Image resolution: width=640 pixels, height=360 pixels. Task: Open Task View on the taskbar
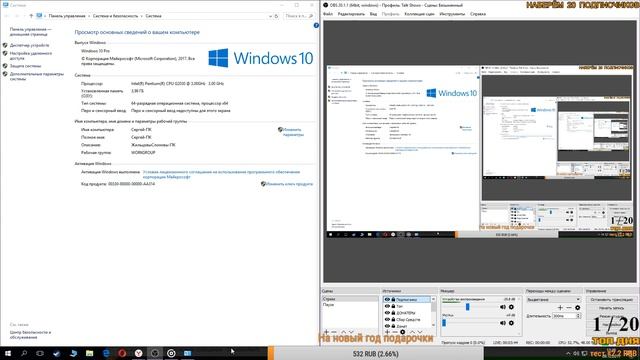[x=40, y=353]
